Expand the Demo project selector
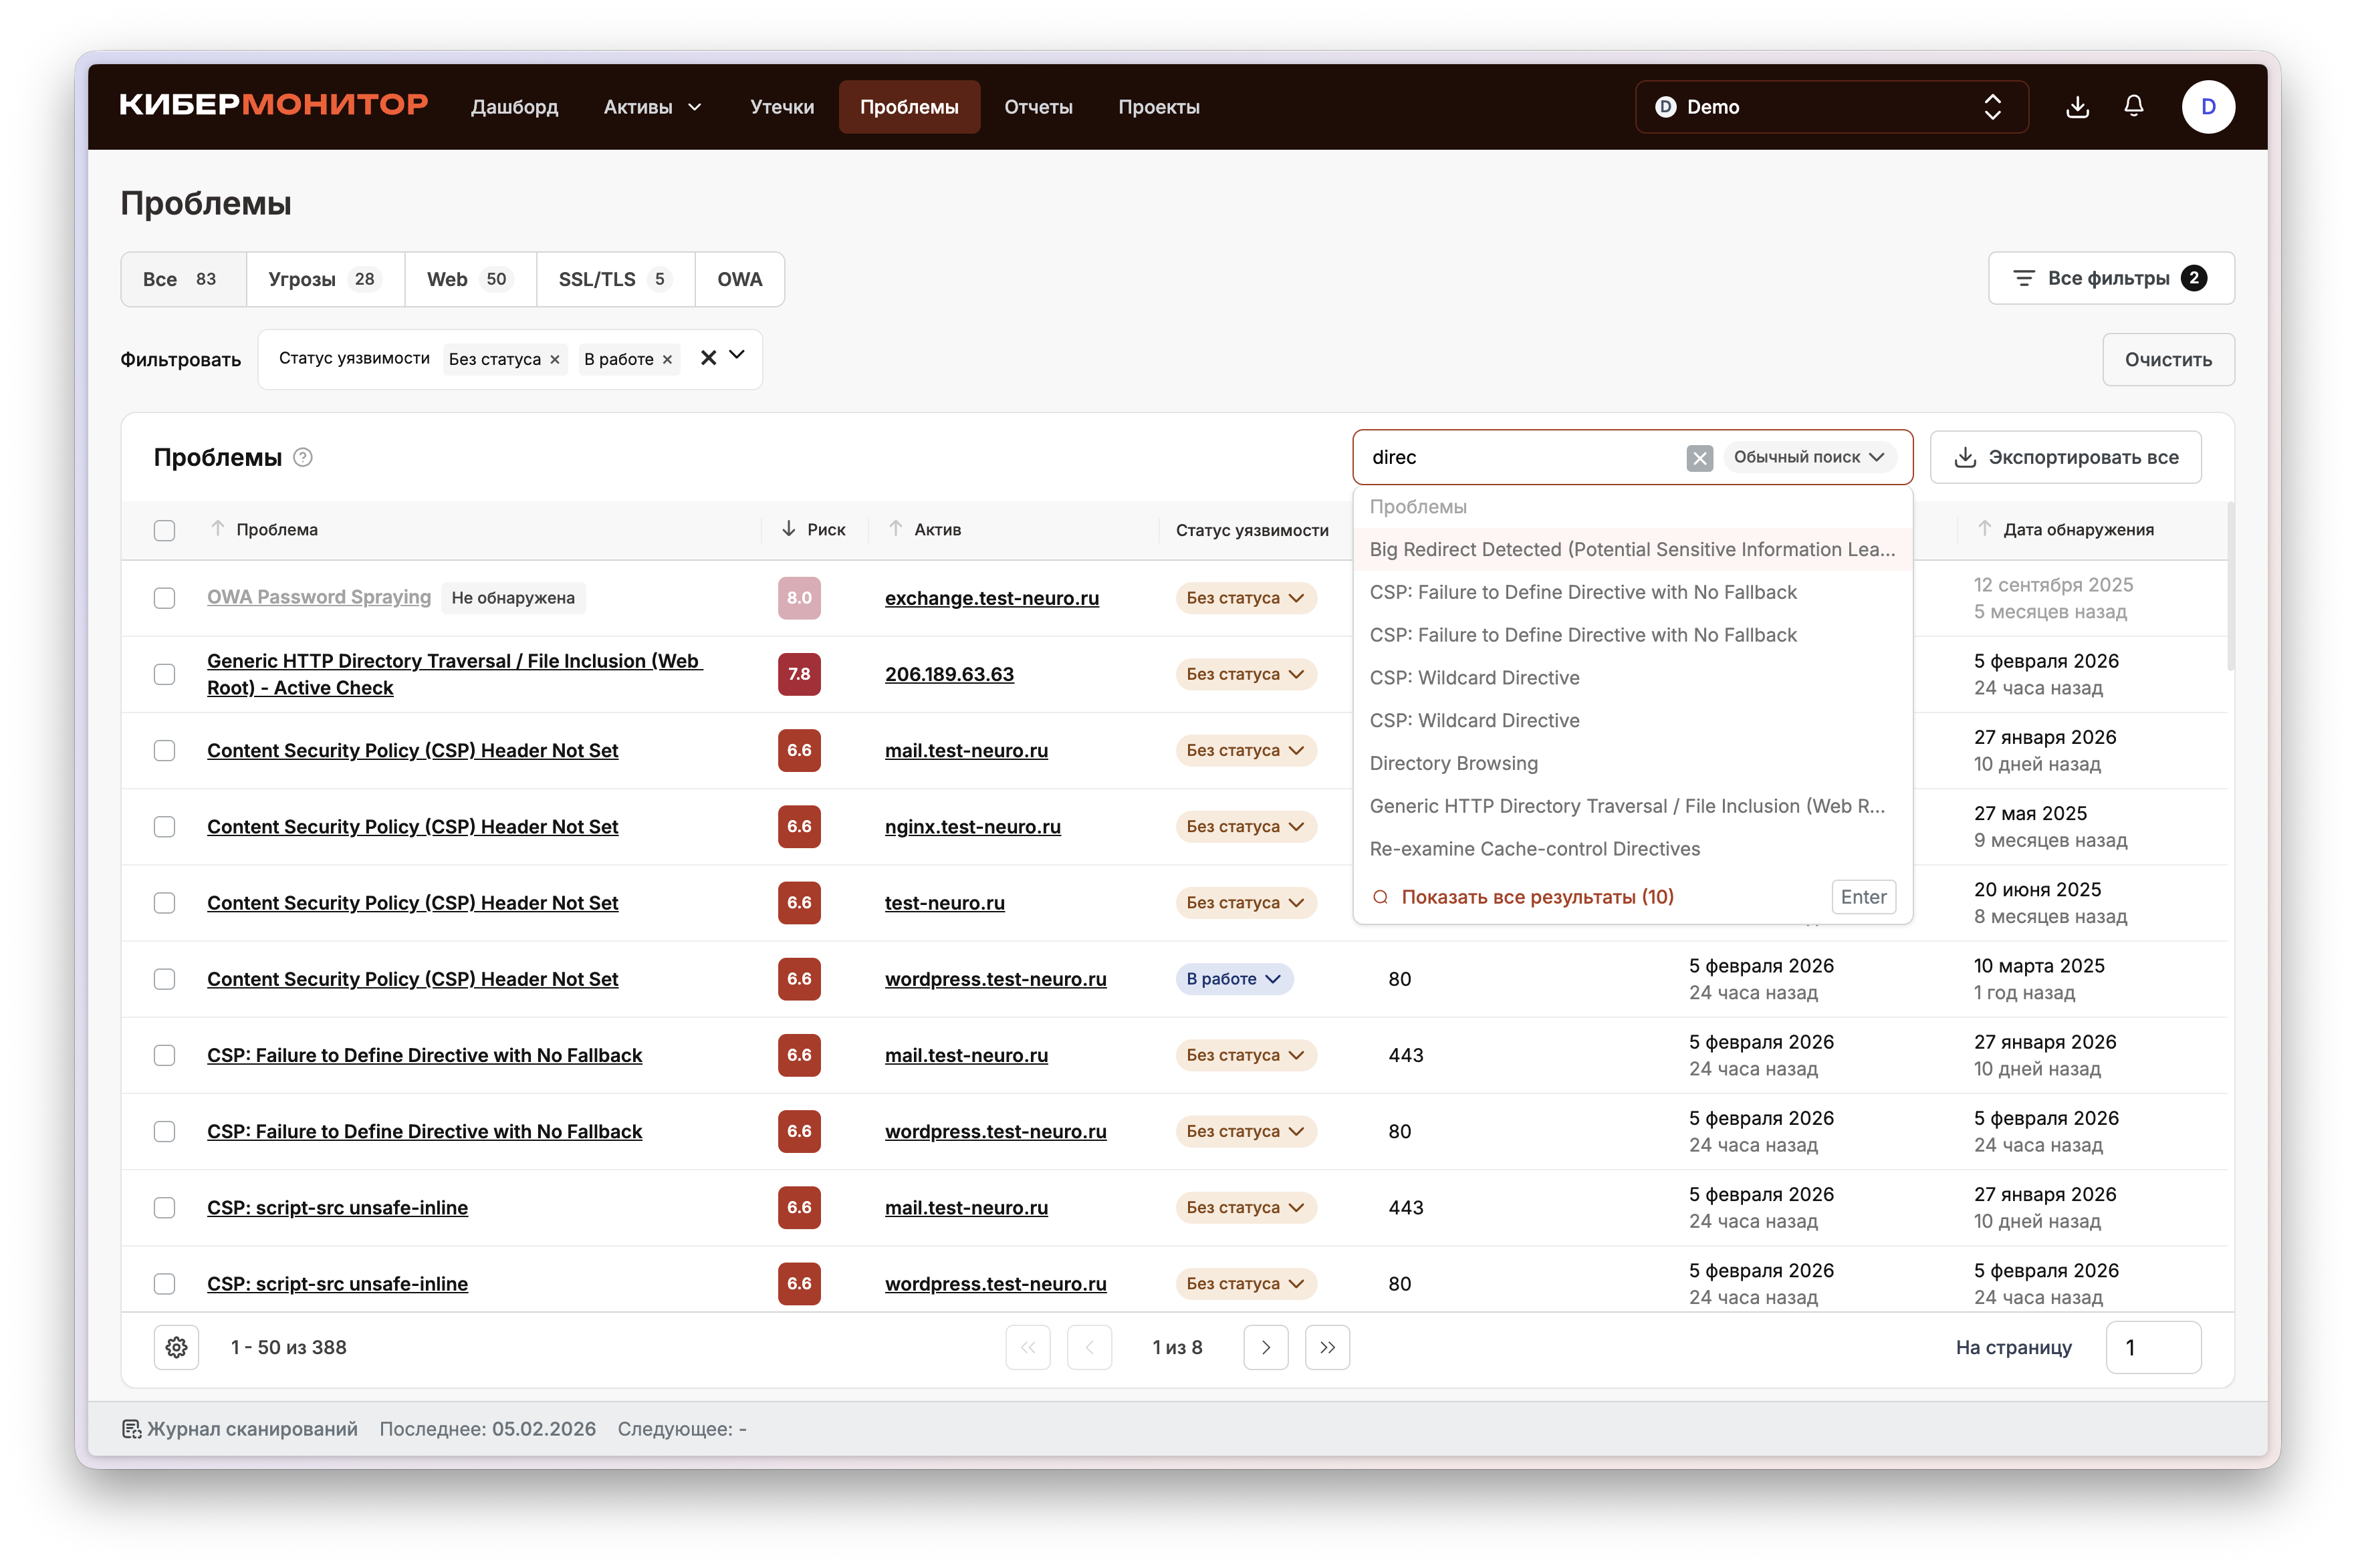Image resolution: width=2356 pixels, height=1568 pixels. coord(1831,107)
